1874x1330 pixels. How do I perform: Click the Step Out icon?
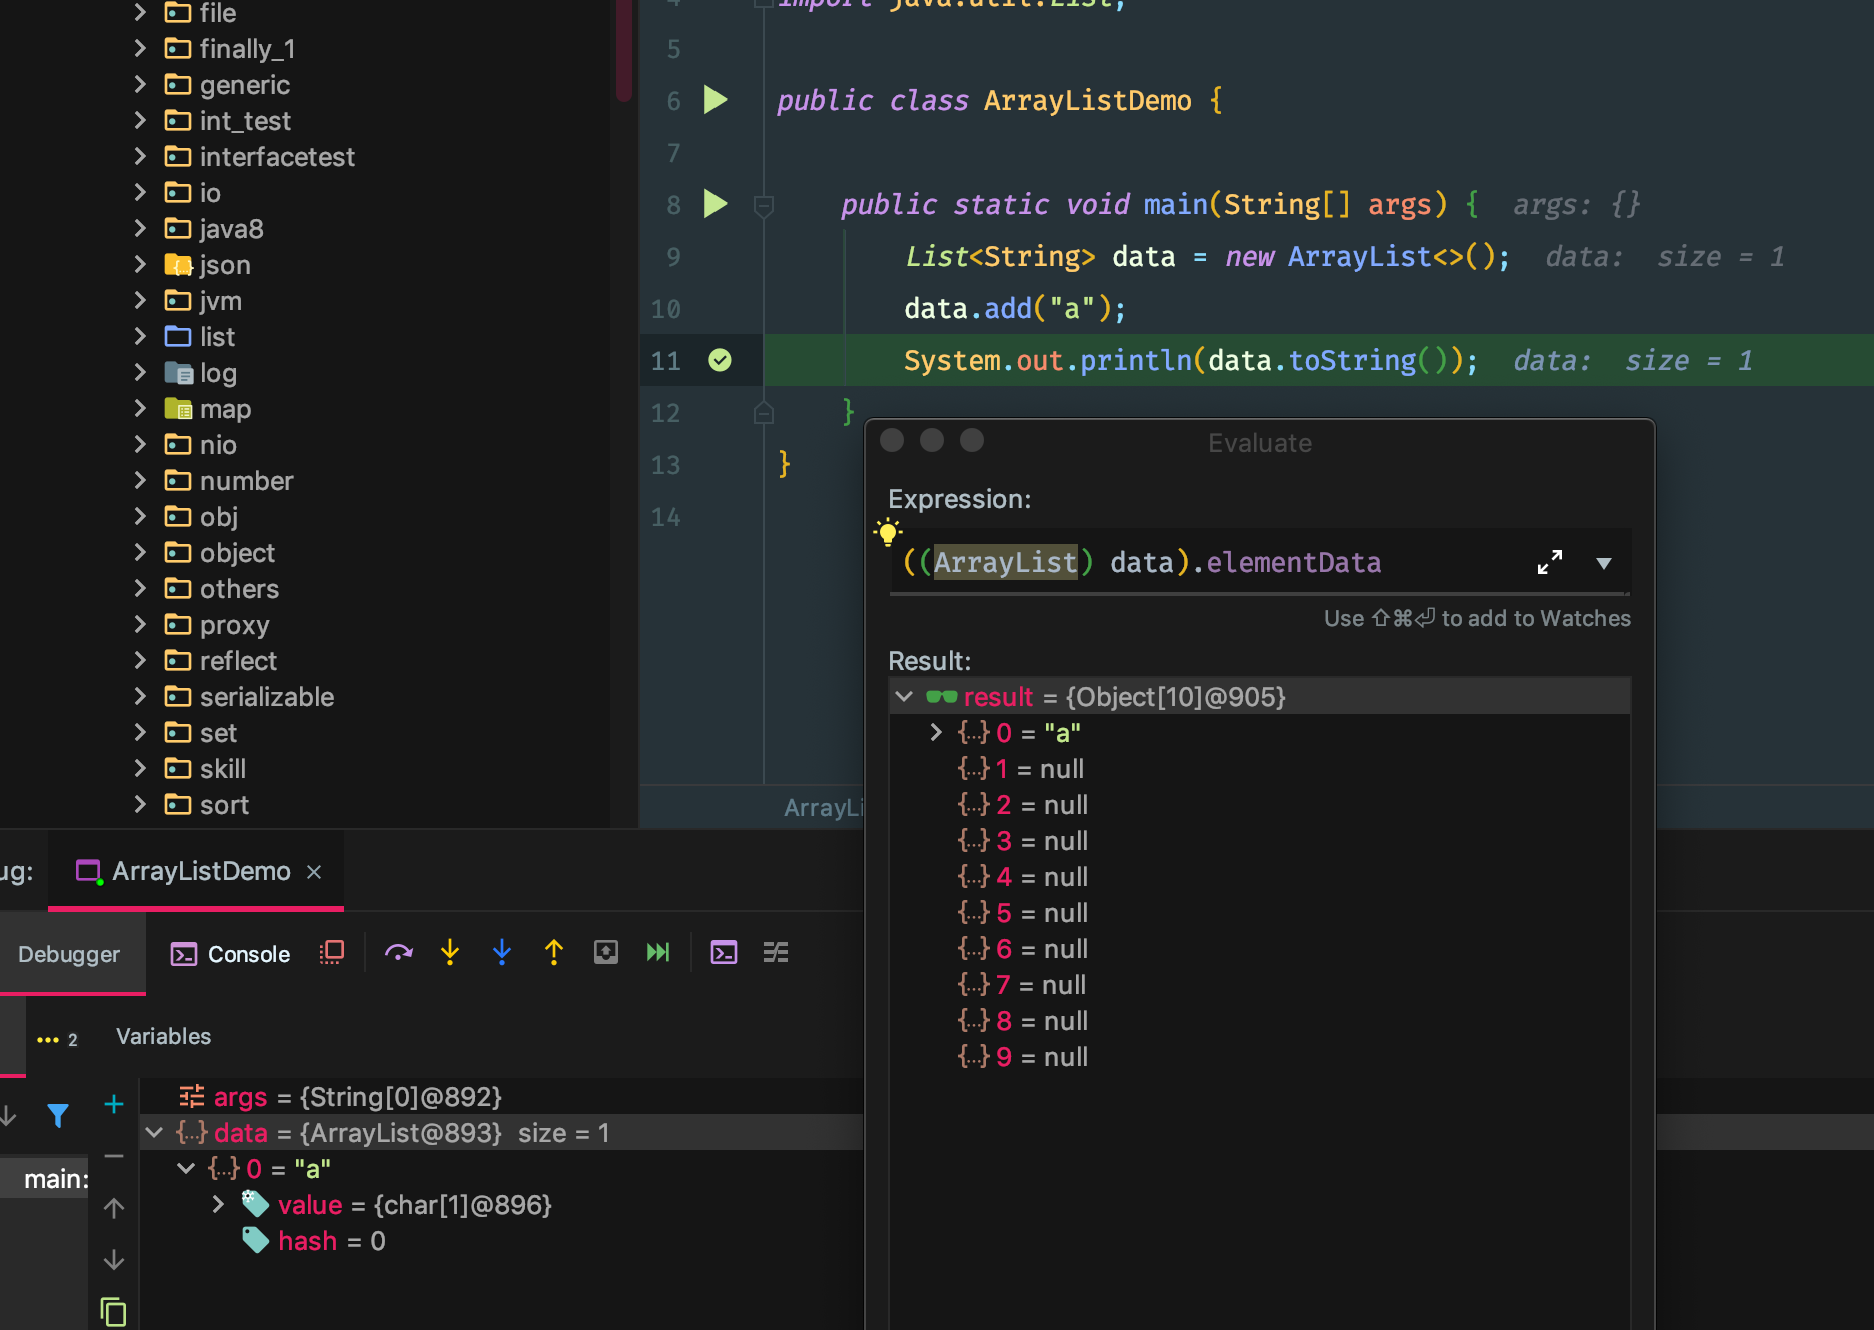[x=554, y=953]
